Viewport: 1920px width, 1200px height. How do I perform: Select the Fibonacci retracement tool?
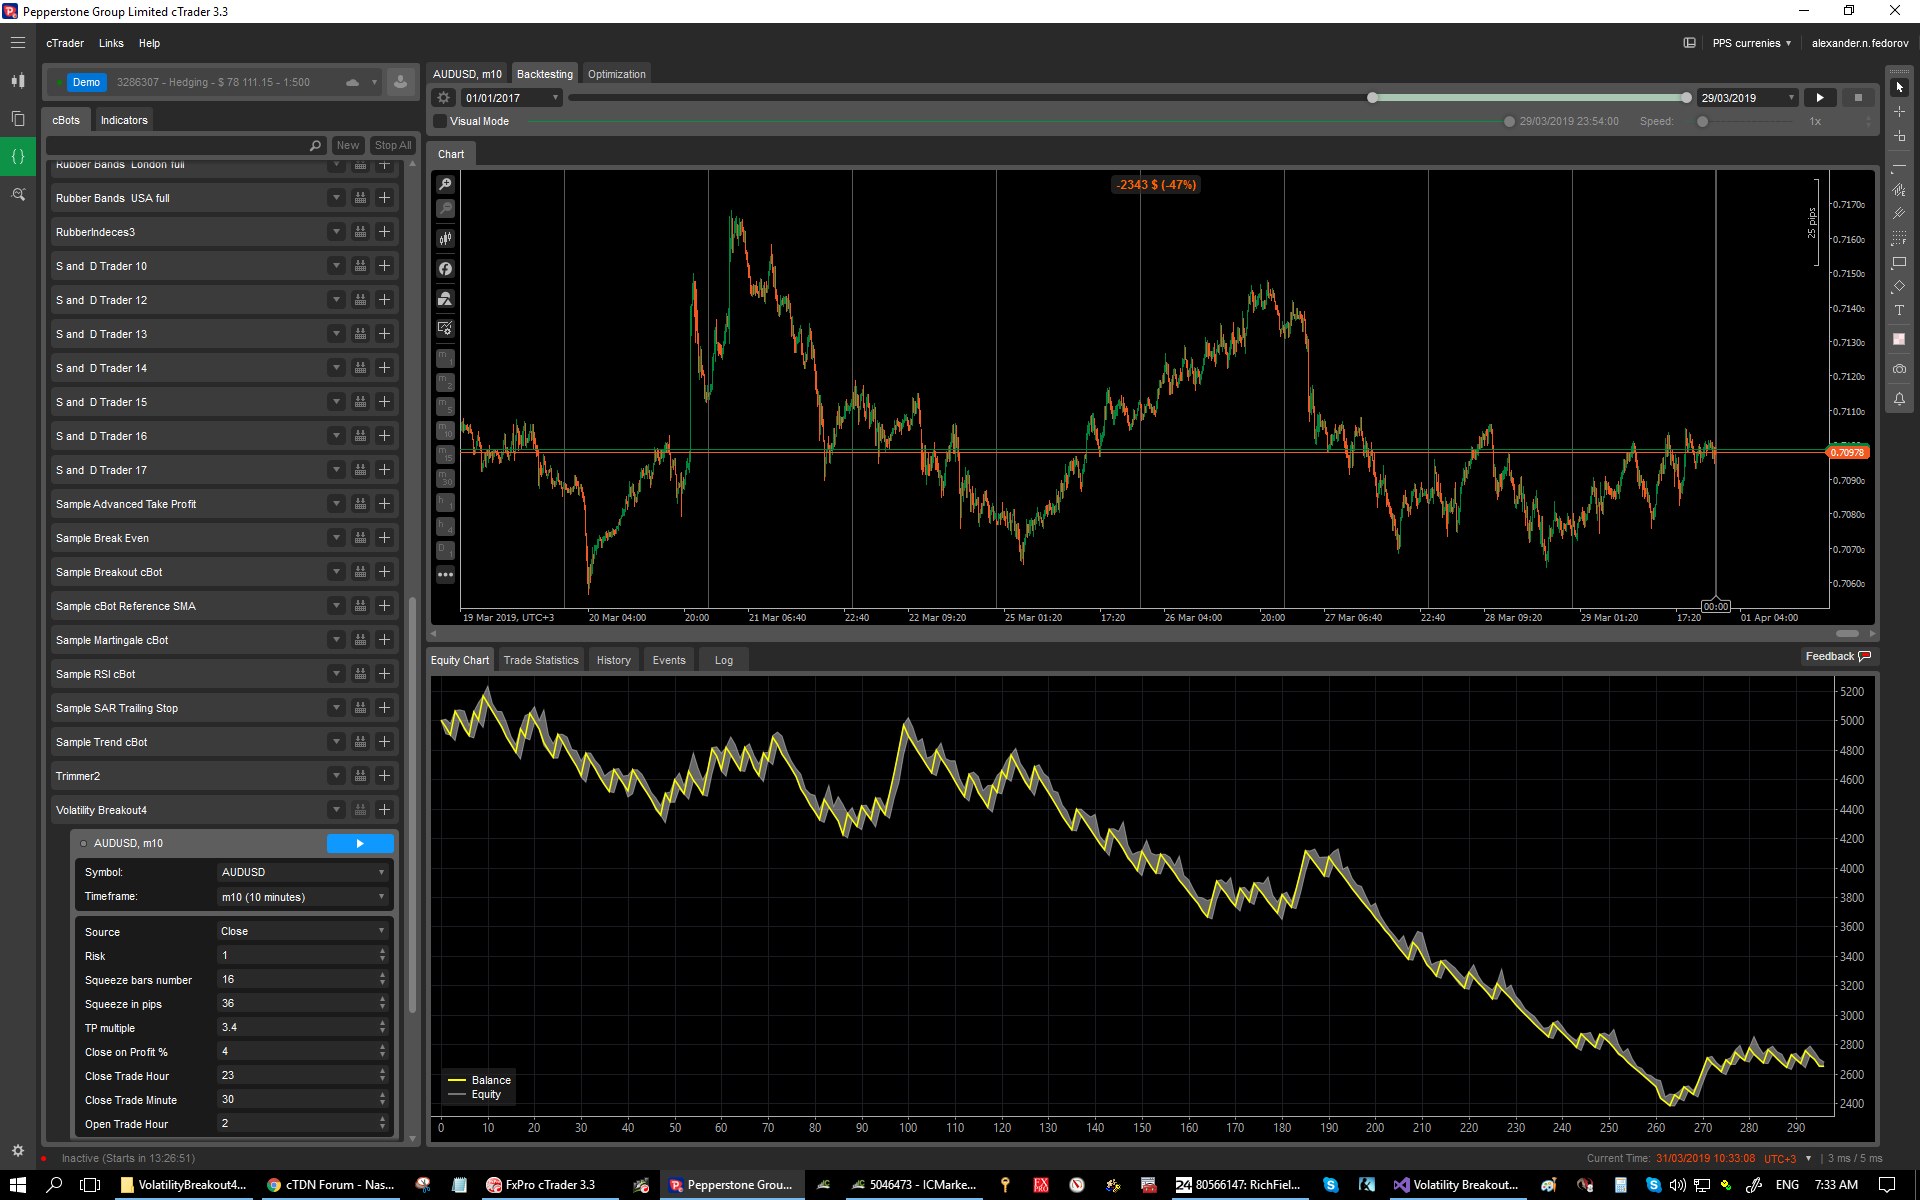tap(1899, 238)
